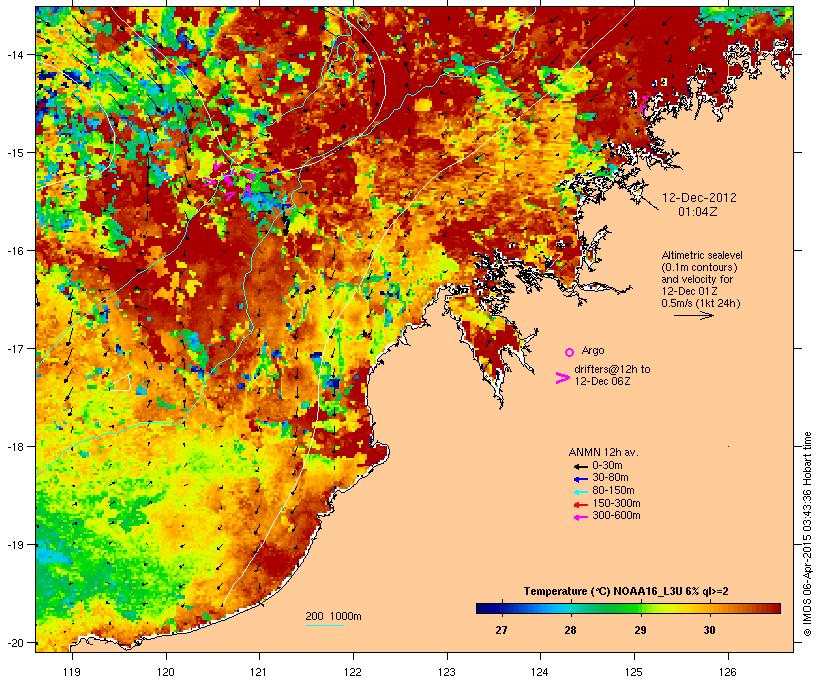Click the magenta 300-600m legend arrow
820x680 pixels.
click(581, 517)
